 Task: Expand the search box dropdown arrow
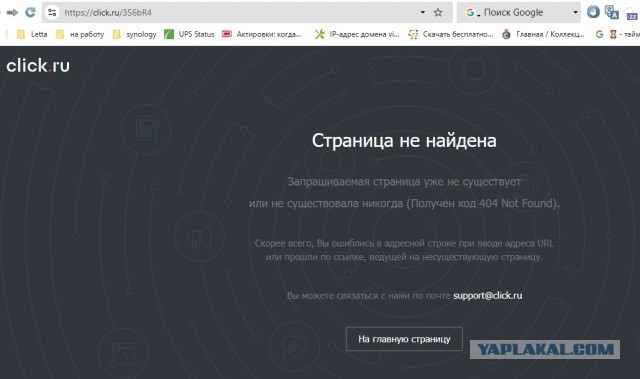click(x=575, y=12)
